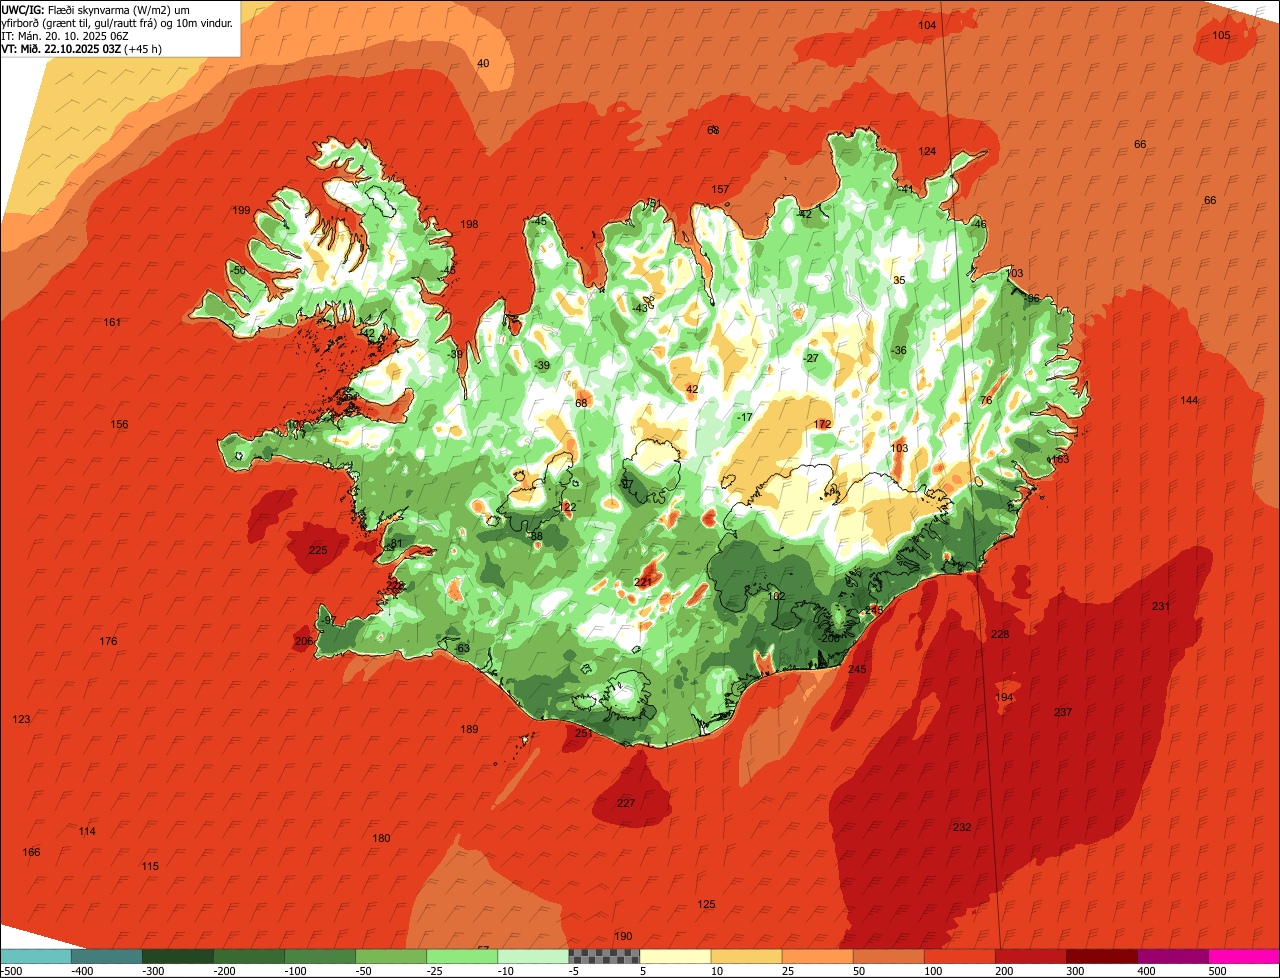Image resolution: width=1280 pixels, height=978 pixels.
Task: Select the checkered legend swatch between -5 and 5
Action: (x=604, y=956)
